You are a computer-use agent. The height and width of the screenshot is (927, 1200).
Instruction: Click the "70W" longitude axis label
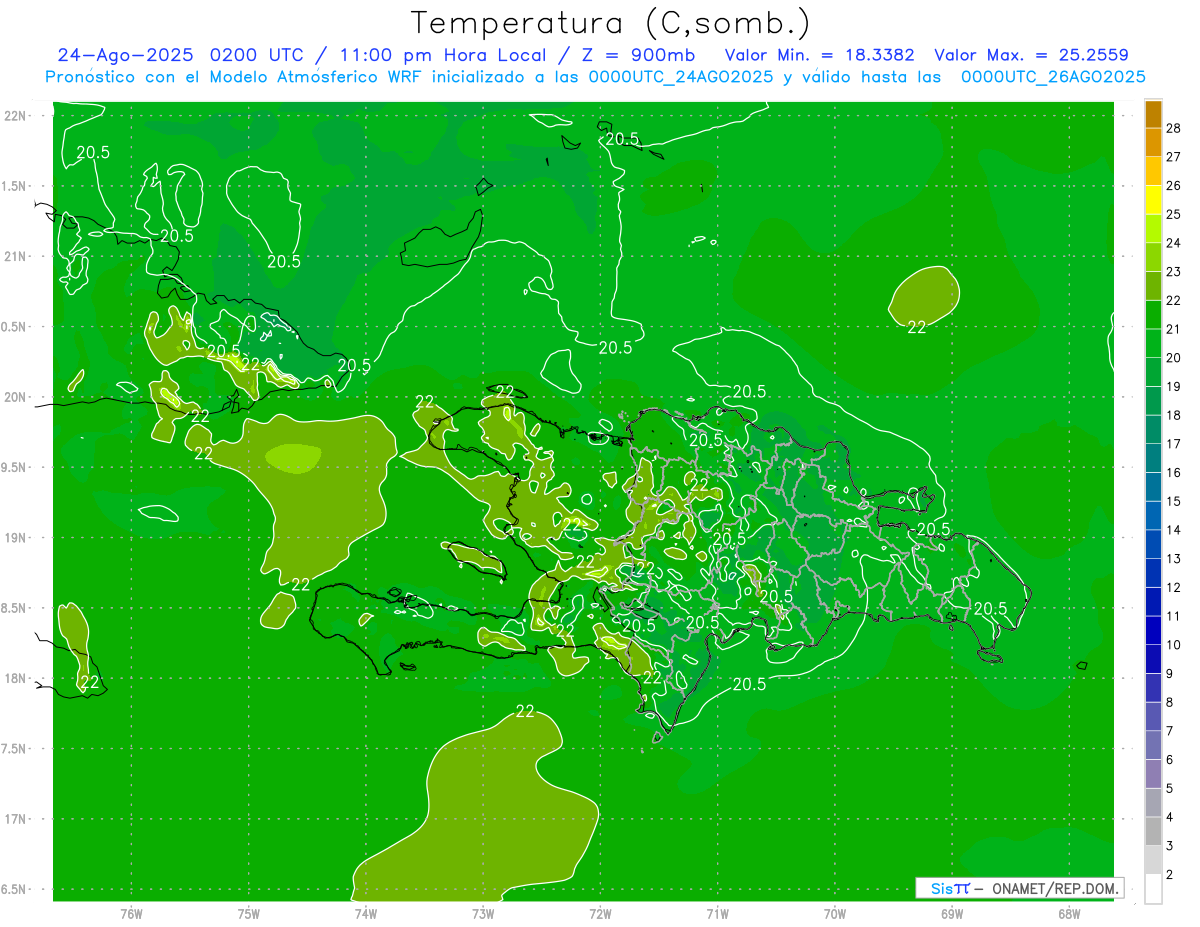click(x=834, y=913)
